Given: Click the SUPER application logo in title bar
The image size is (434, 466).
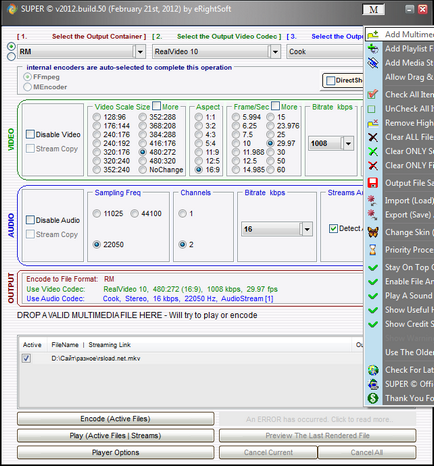Looking at the screenshot, I should tap(12, 9).
